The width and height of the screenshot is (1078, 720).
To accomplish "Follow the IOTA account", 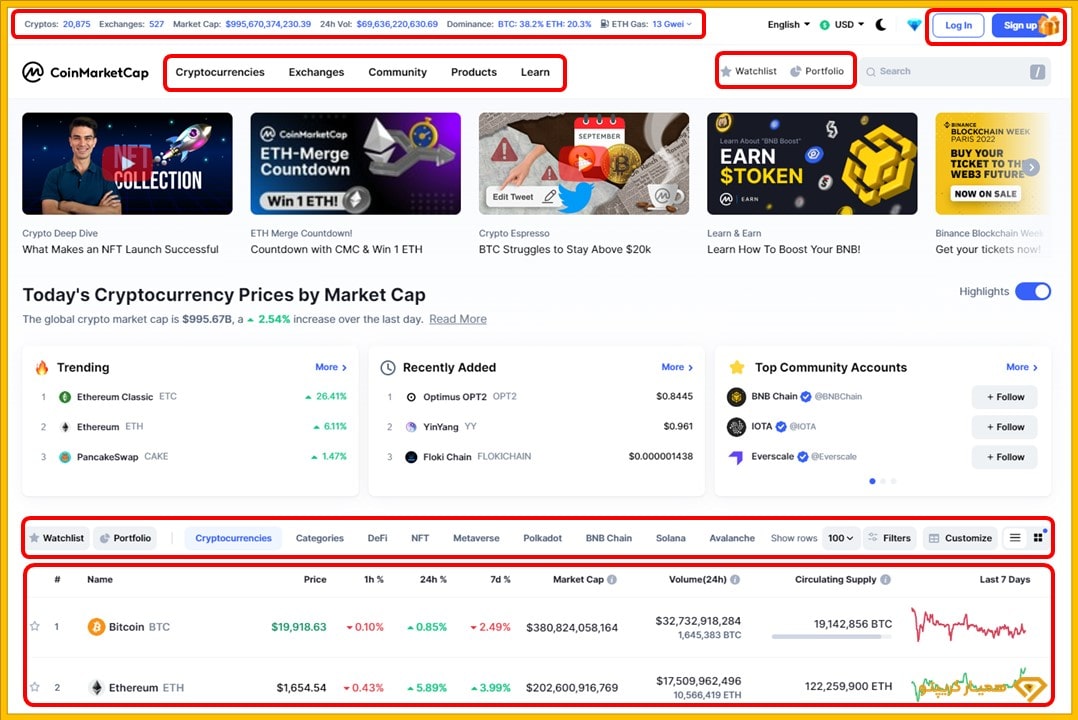I will pyautogui.click(x=1004, y=427).
